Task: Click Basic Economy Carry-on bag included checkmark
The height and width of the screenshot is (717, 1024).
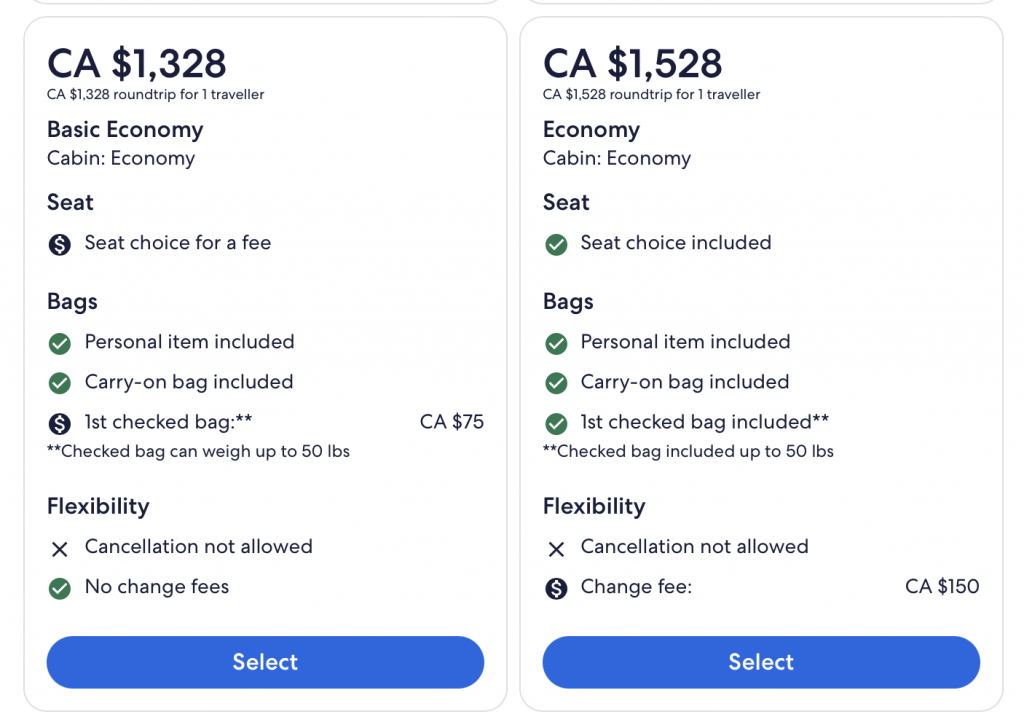Action: click(60, 383)
